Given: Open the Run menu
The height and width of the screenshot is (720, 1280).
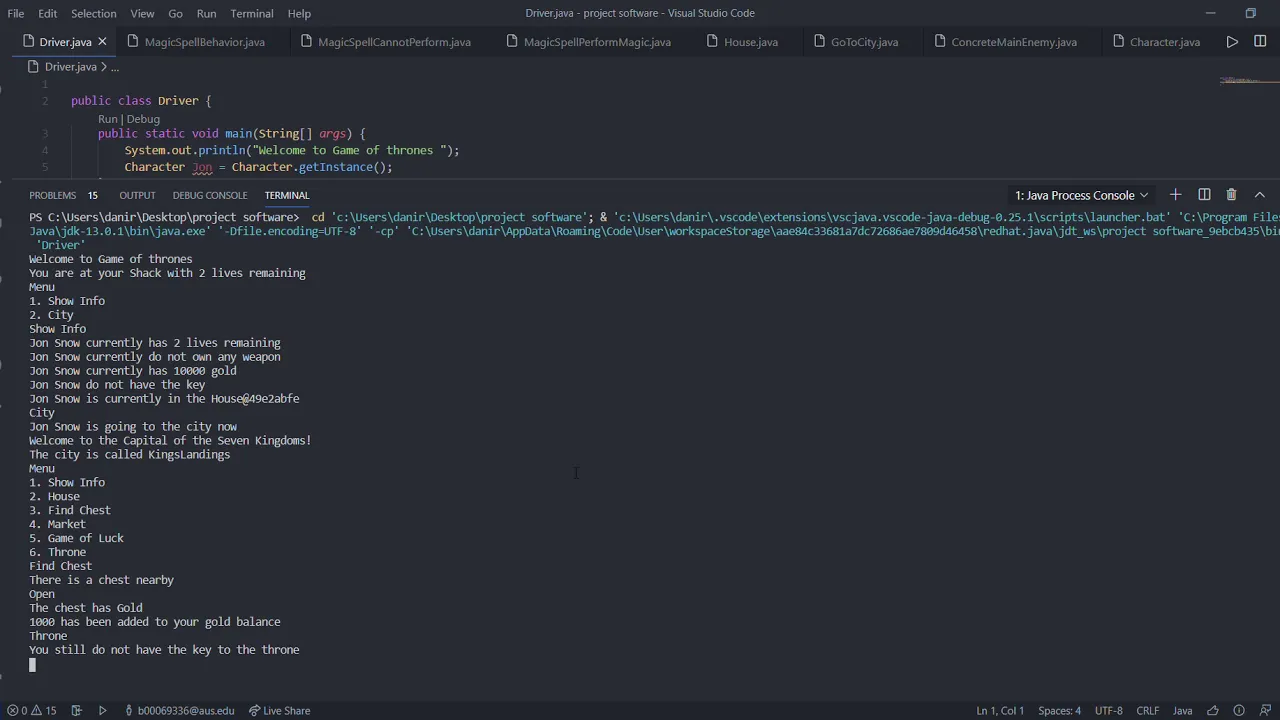Looking at the screenshot, I should tap(206, 13).
